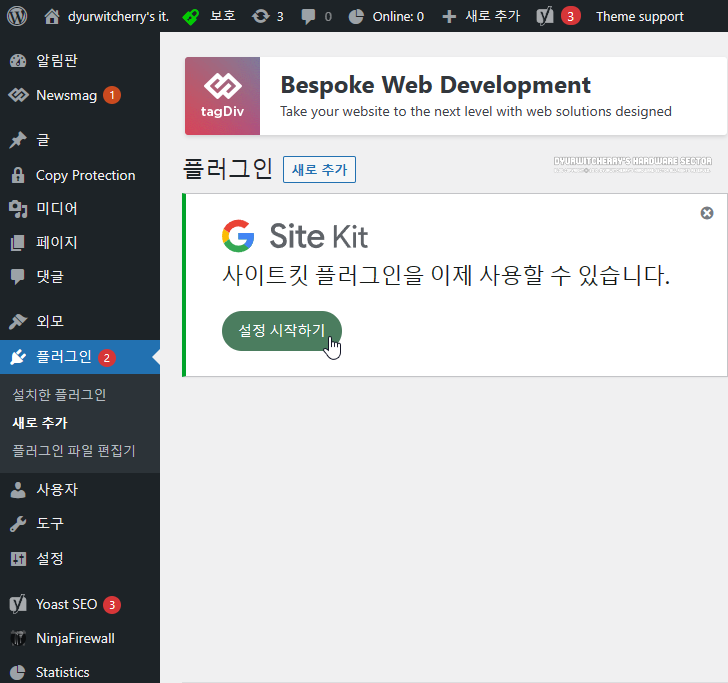Go to 설치한 플러그인 submenu
The image size is (728, 683).
pos(59,395)
